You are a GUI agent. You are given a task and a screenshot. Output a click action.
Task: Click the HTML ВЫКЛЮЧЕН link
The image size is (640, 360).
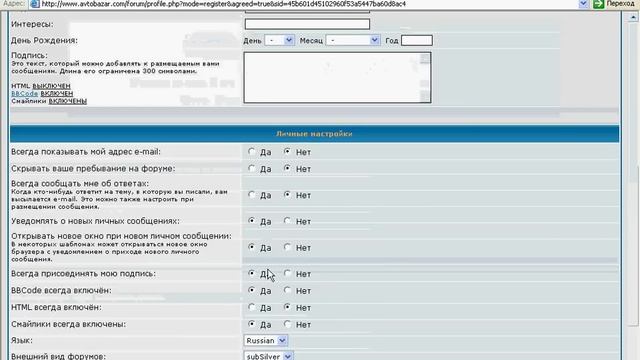click(51, 86)
